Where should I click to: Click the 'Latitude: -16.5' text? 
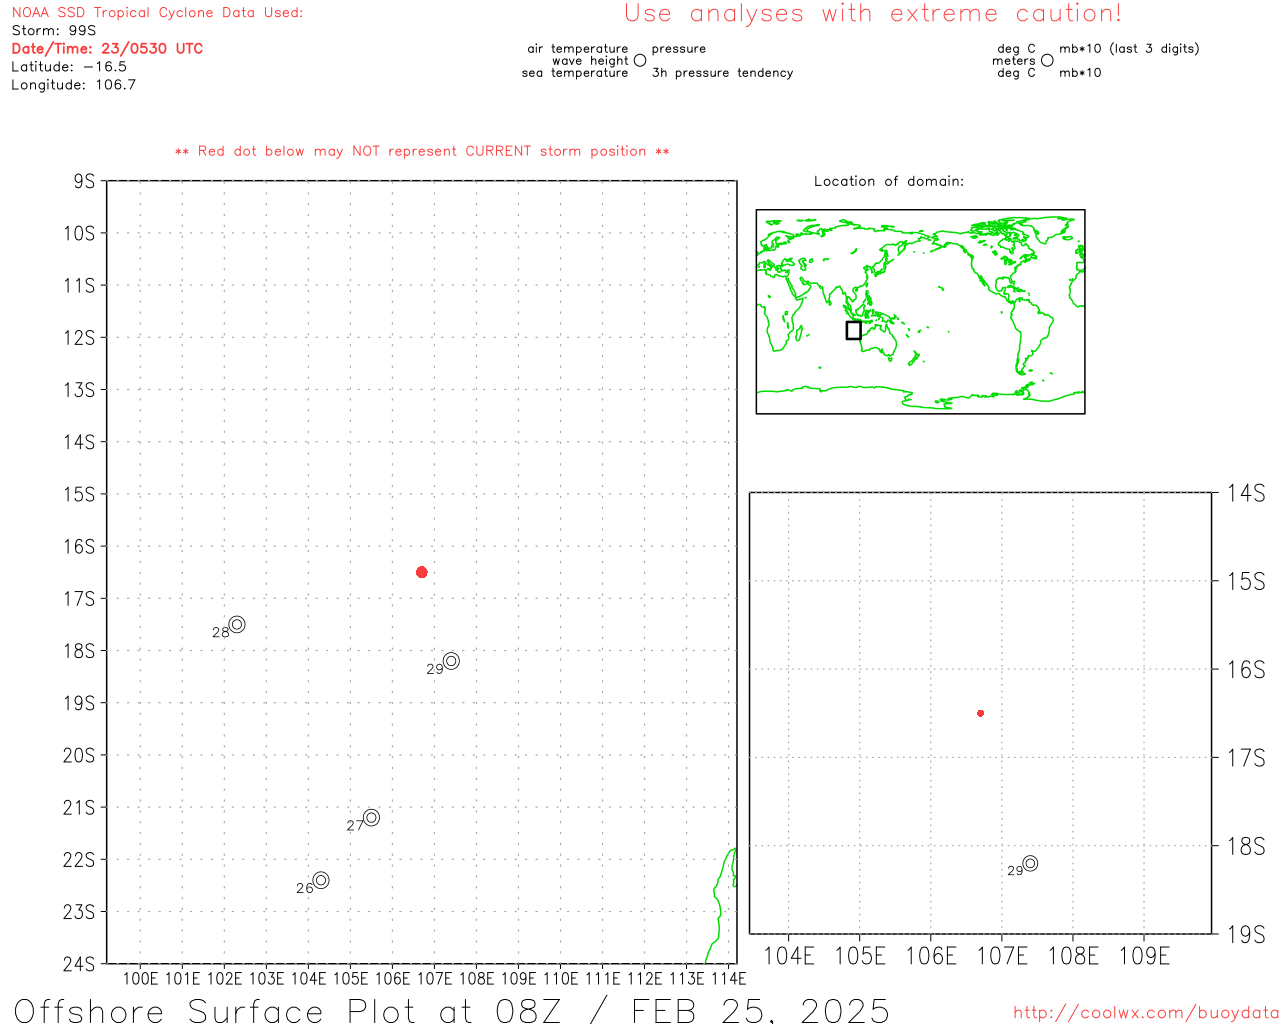[x=69, y=67]
